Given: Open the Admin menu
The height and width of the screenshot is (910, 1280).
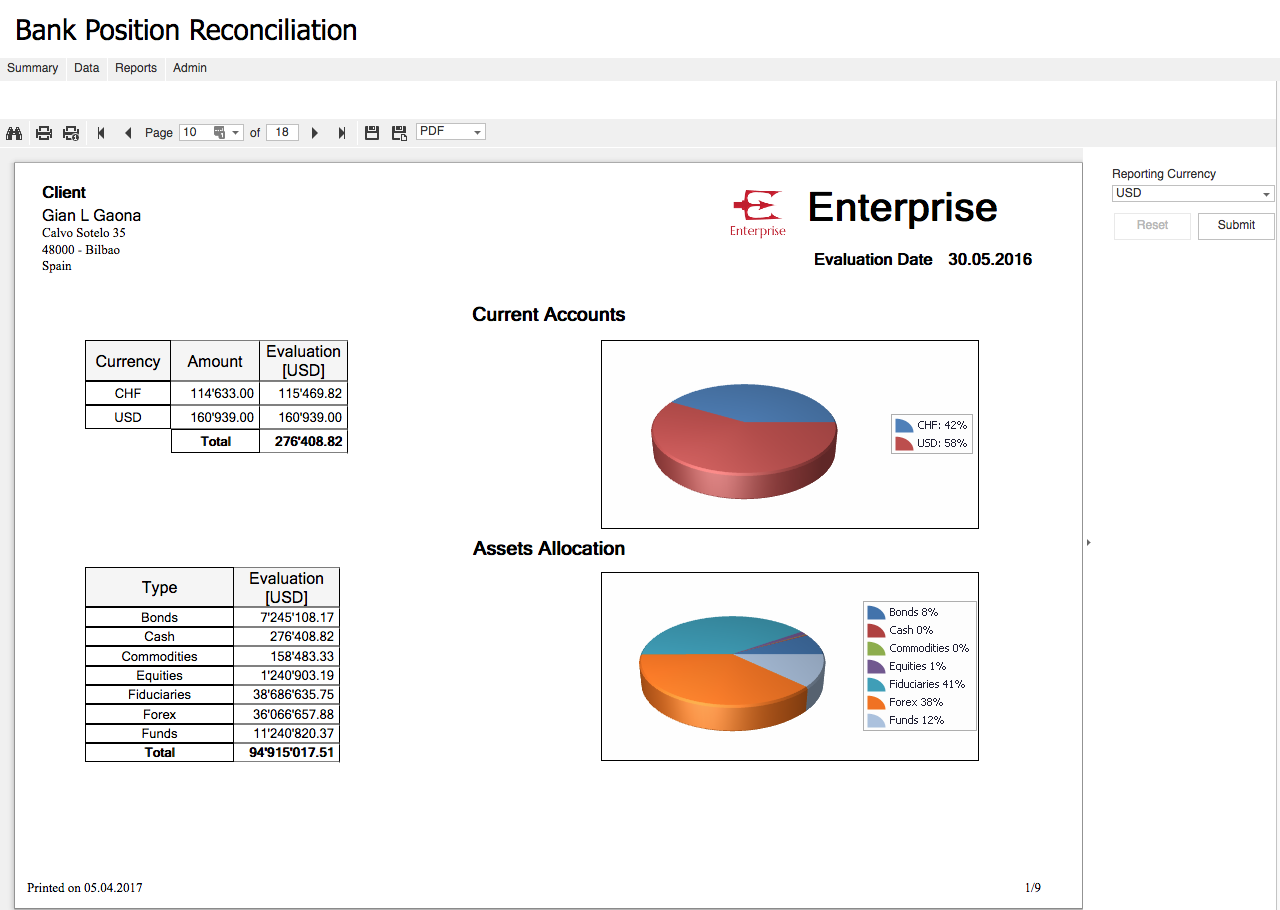Looking at the screenshot, I should (x=190, y=68).
